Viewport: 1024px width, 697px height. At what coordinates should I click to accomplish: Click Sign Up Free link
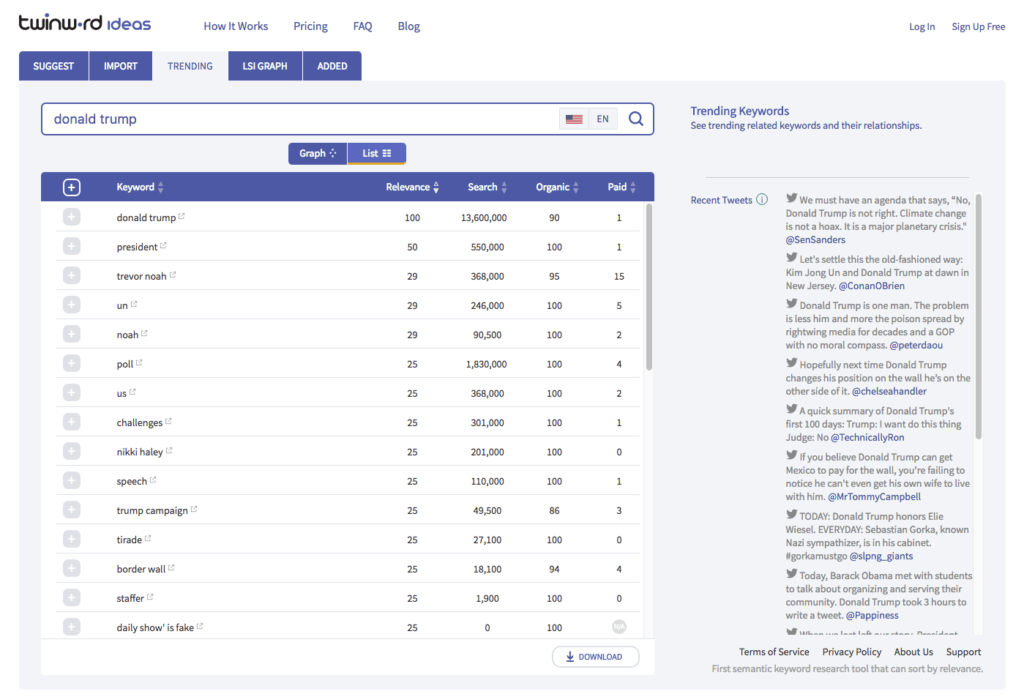point(978,27)
